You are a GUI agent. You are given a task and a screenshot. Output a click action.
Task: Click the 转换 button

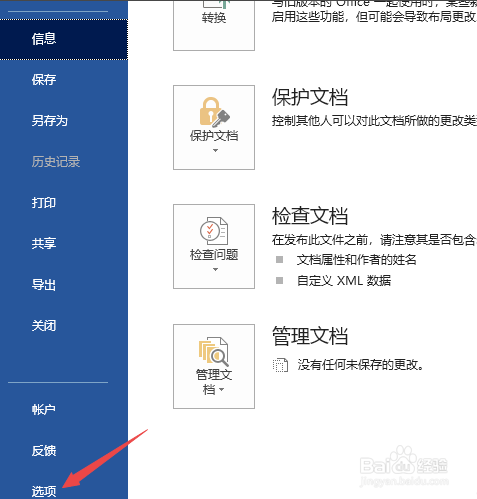coord(214,25)
